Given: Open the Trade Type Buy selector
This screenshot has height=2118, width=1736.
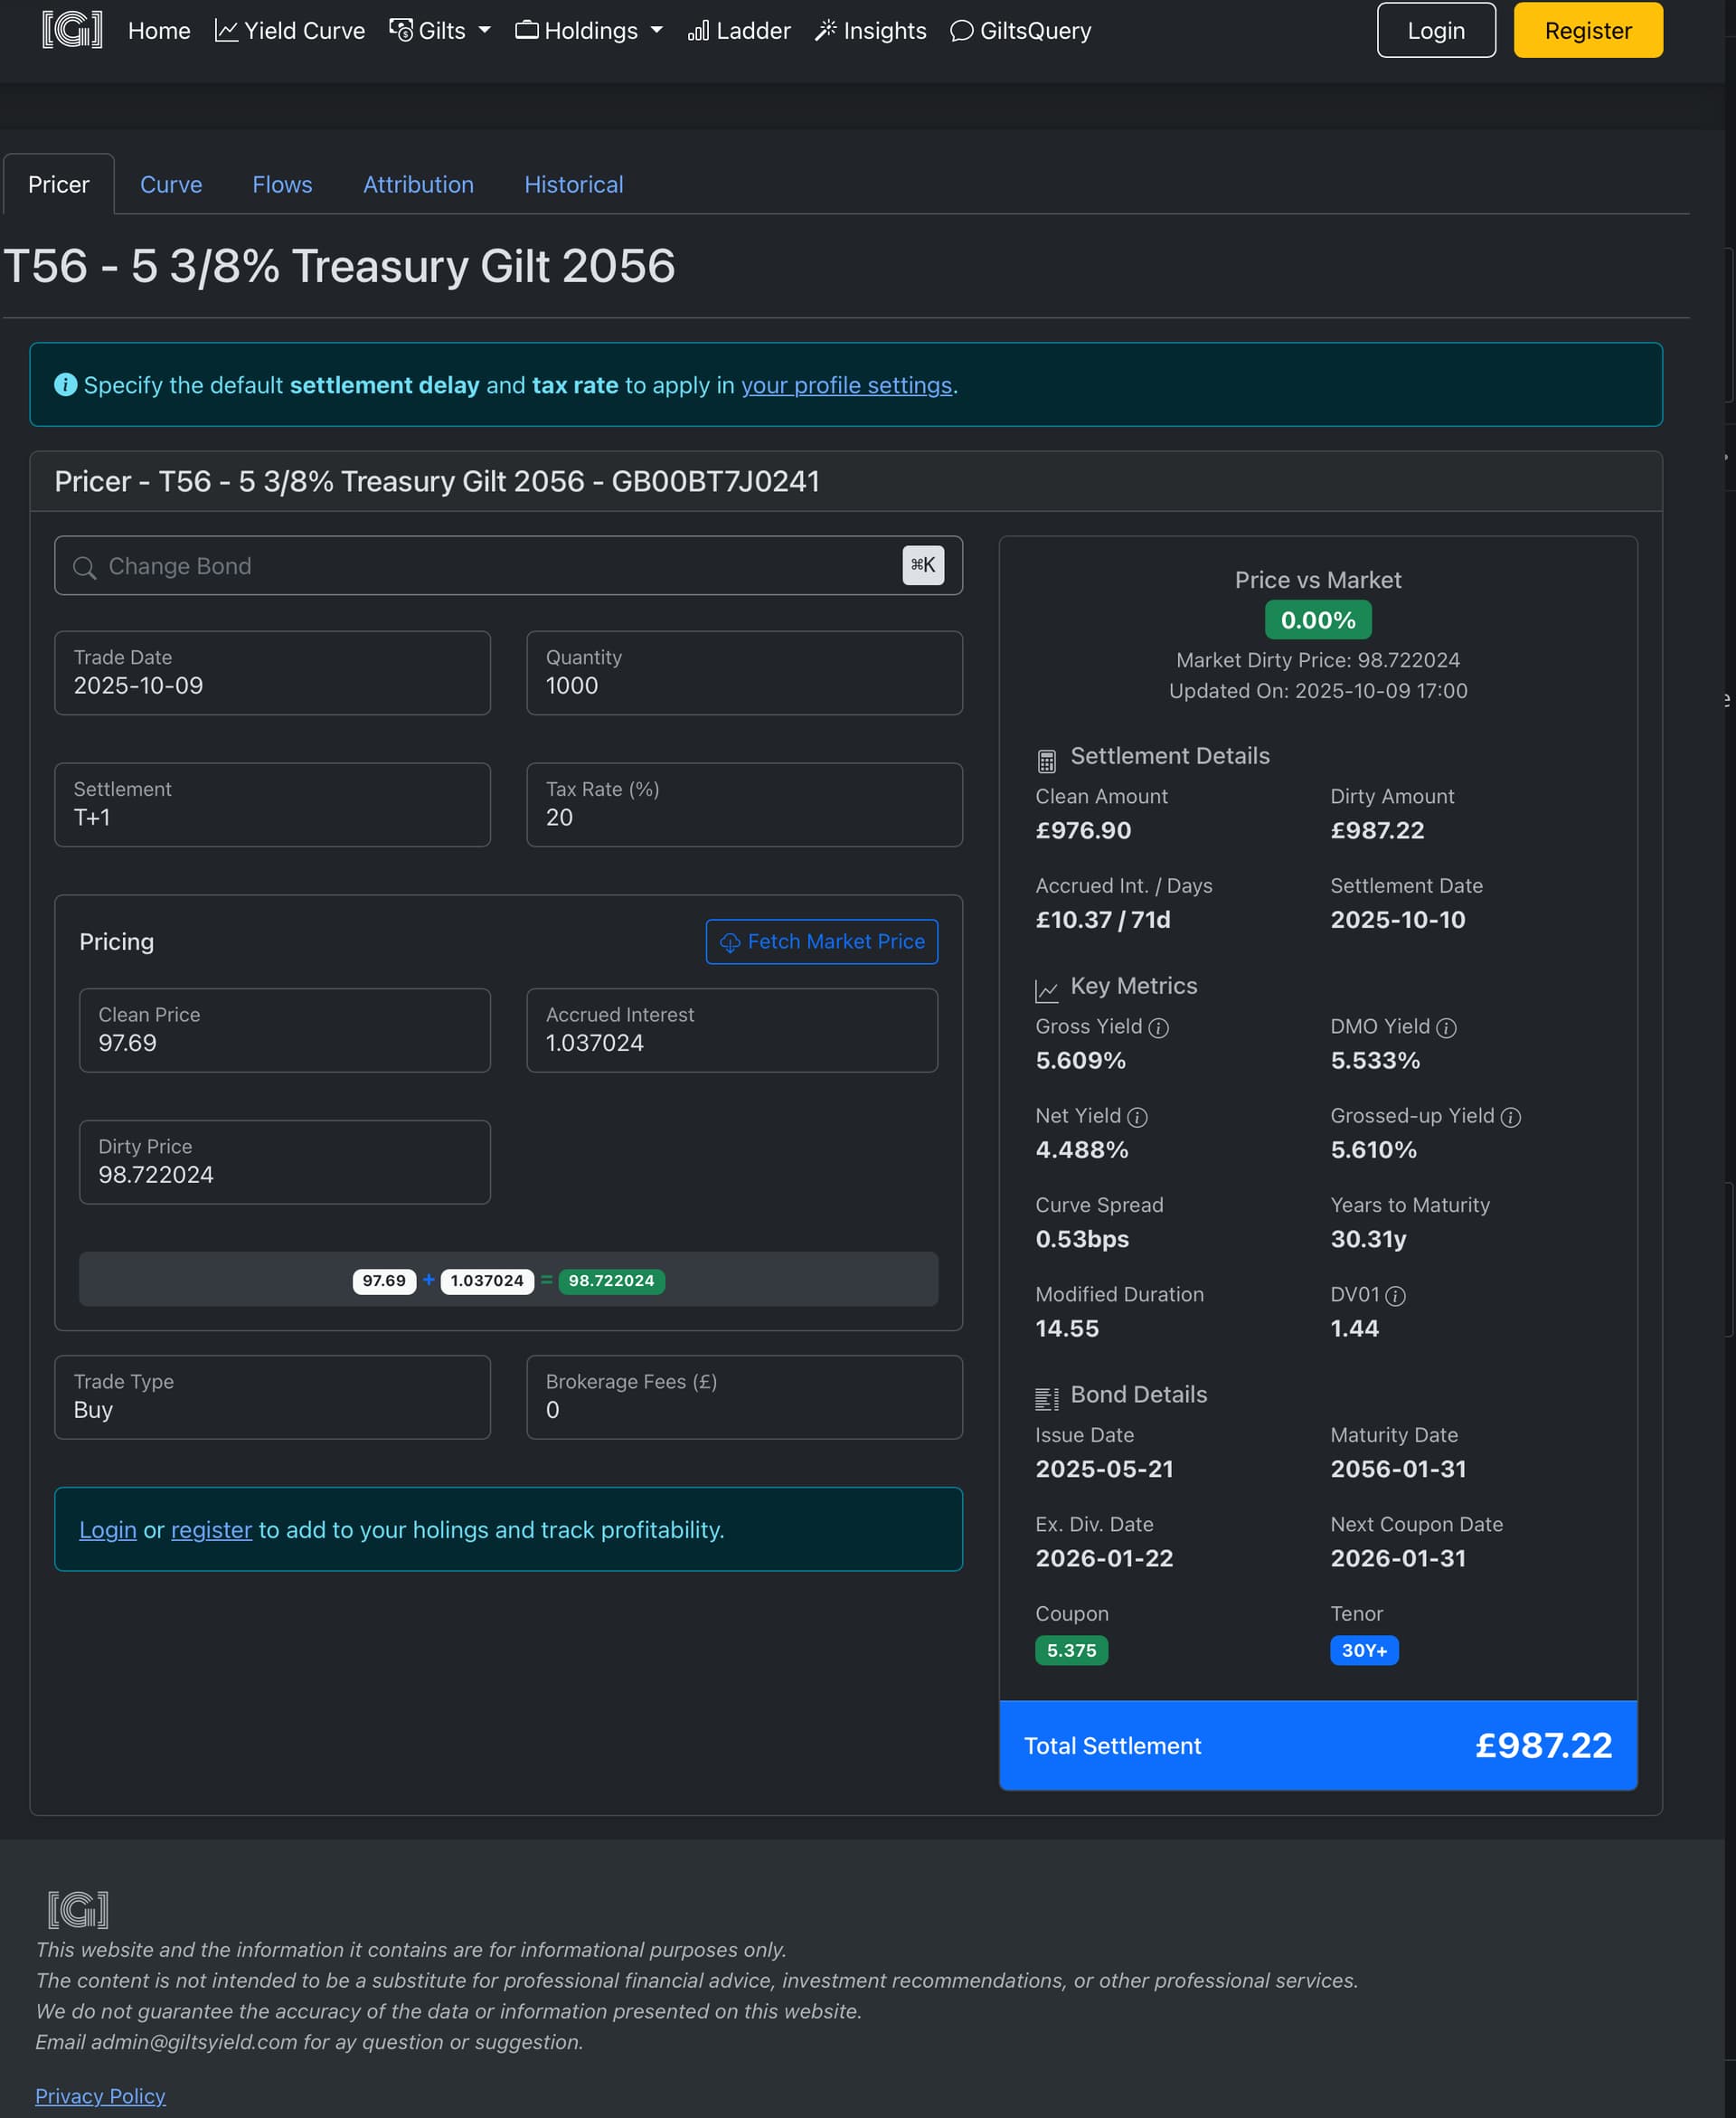Looking at the screenshot, I should click(x=272, y=1397).
